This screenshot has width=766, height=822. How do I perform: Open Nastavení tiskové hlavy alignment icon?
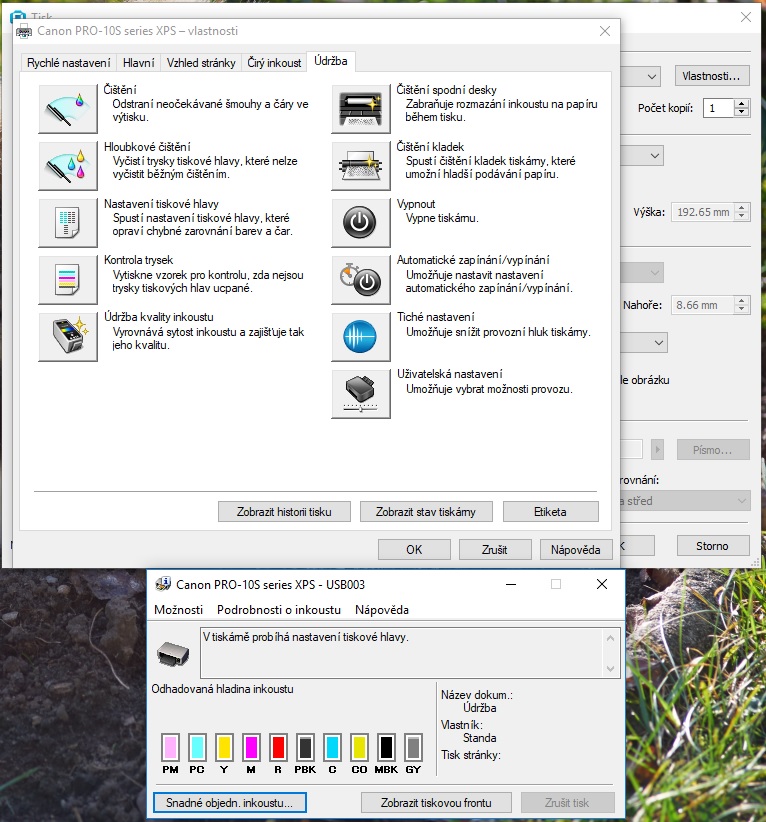(x=67, y=223)
